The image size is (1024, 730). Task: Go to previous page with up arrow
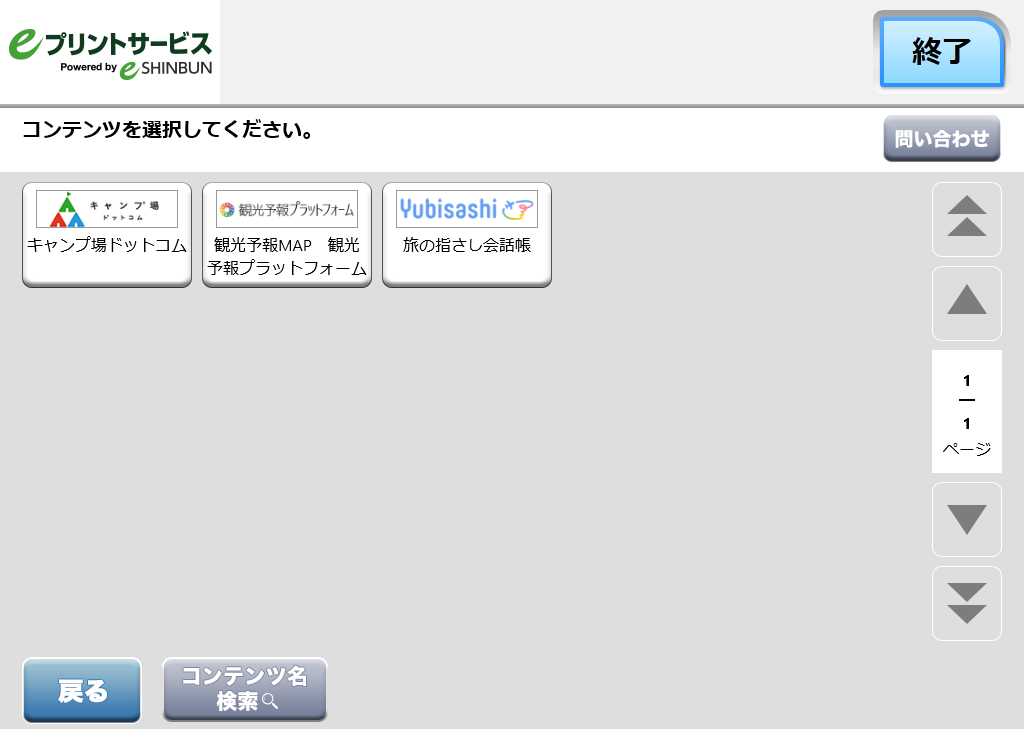(x=967, y=303)
